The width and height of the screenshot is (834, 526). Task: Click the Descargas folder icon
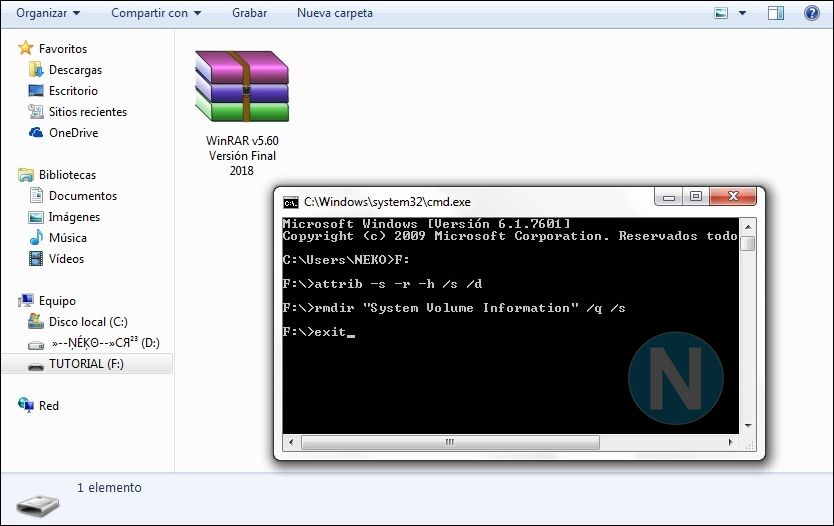(36, 69)
